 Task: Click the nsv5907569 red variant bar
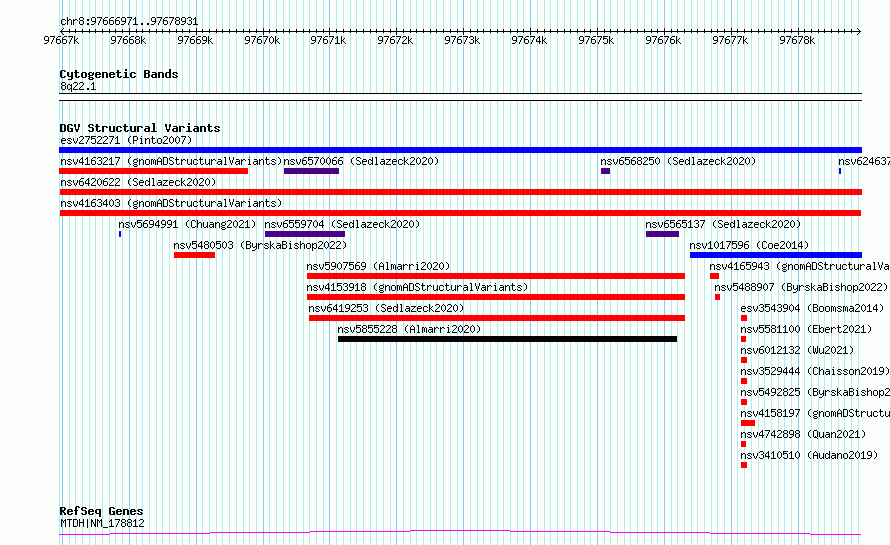496,276
